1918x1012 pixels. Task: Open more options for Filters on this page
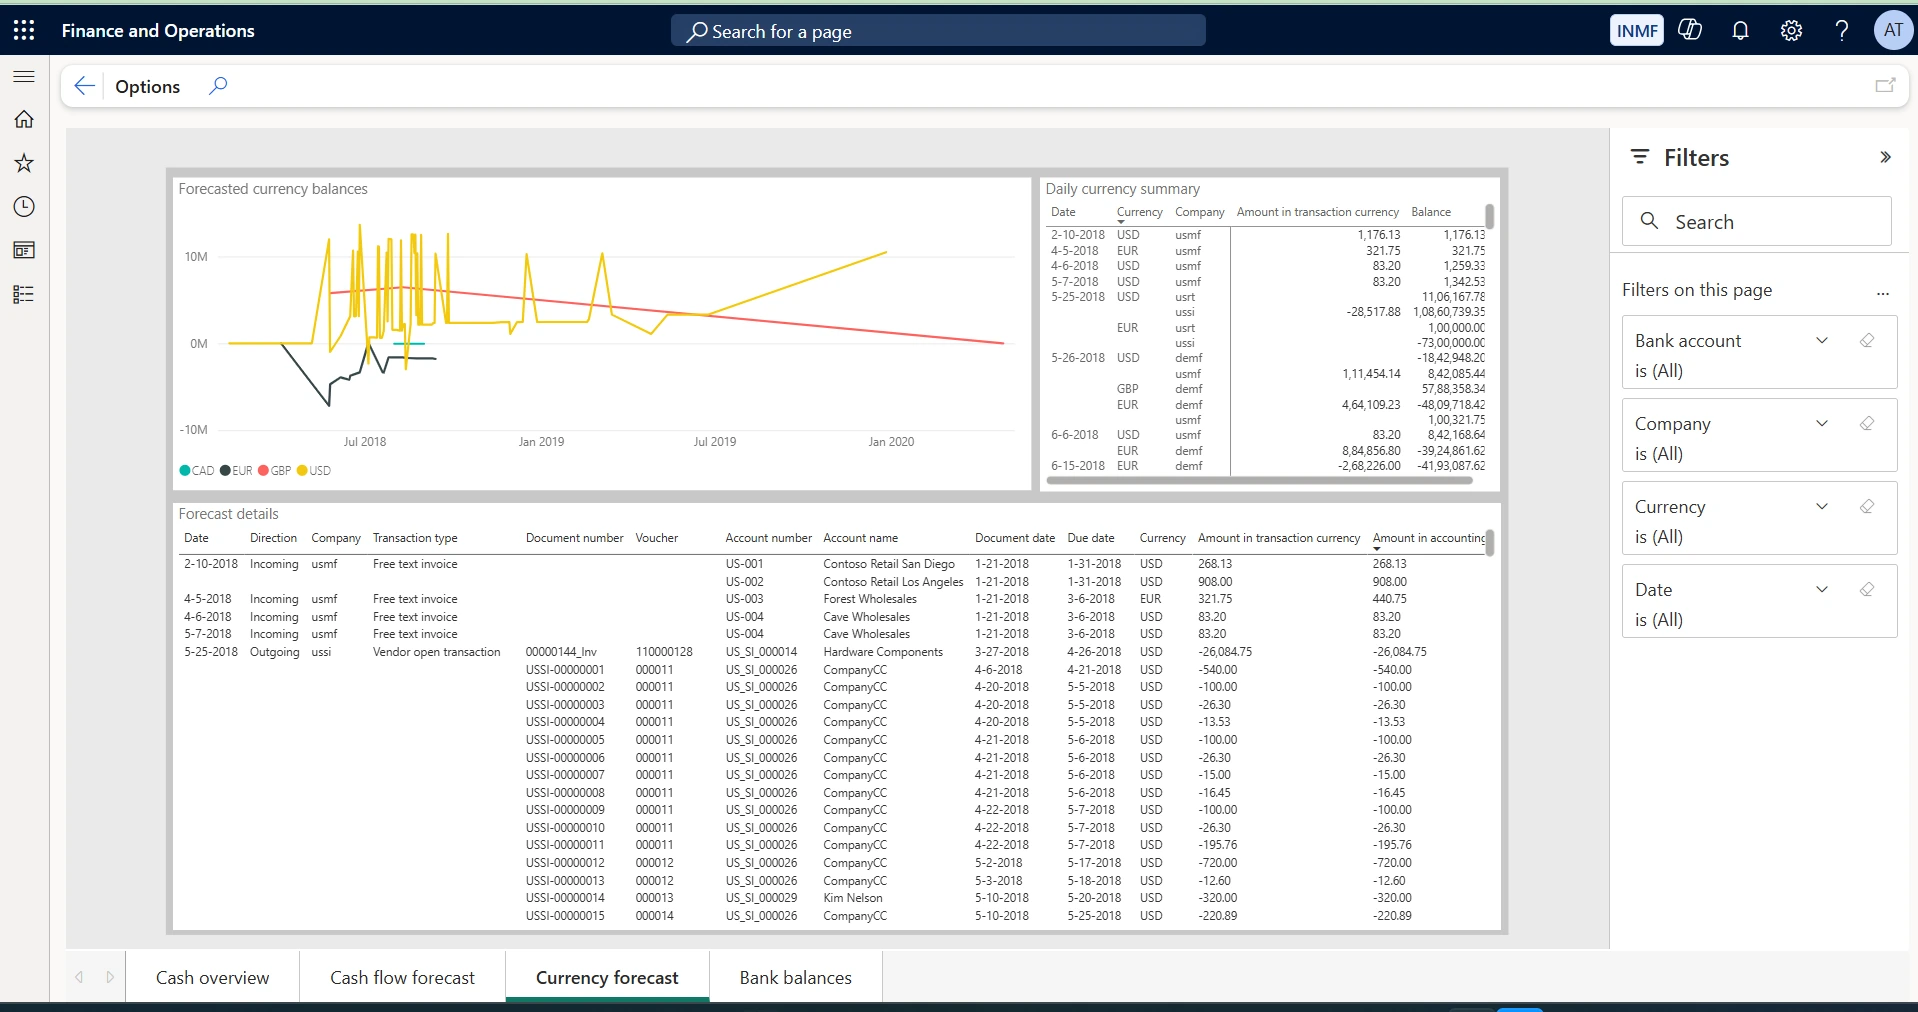(x=1883, y=293)
